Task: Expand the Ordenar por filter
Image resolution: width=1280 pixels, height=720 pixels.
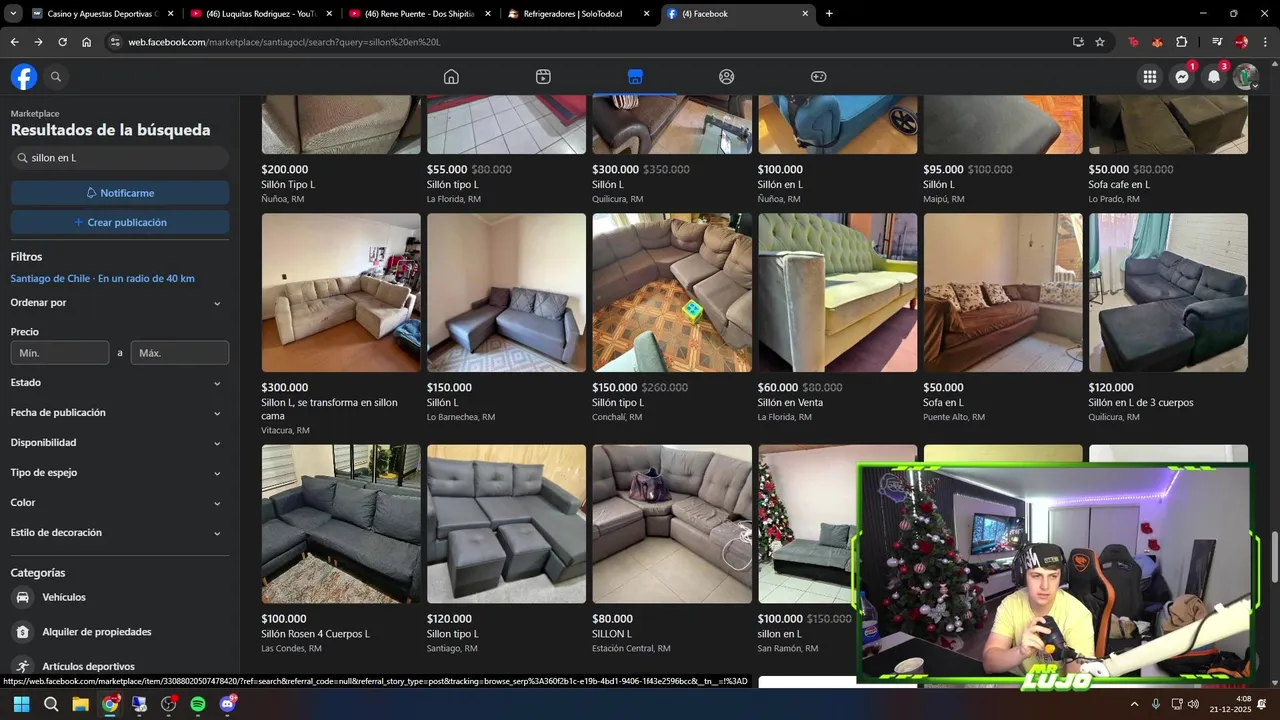Action: coord(119,303)
